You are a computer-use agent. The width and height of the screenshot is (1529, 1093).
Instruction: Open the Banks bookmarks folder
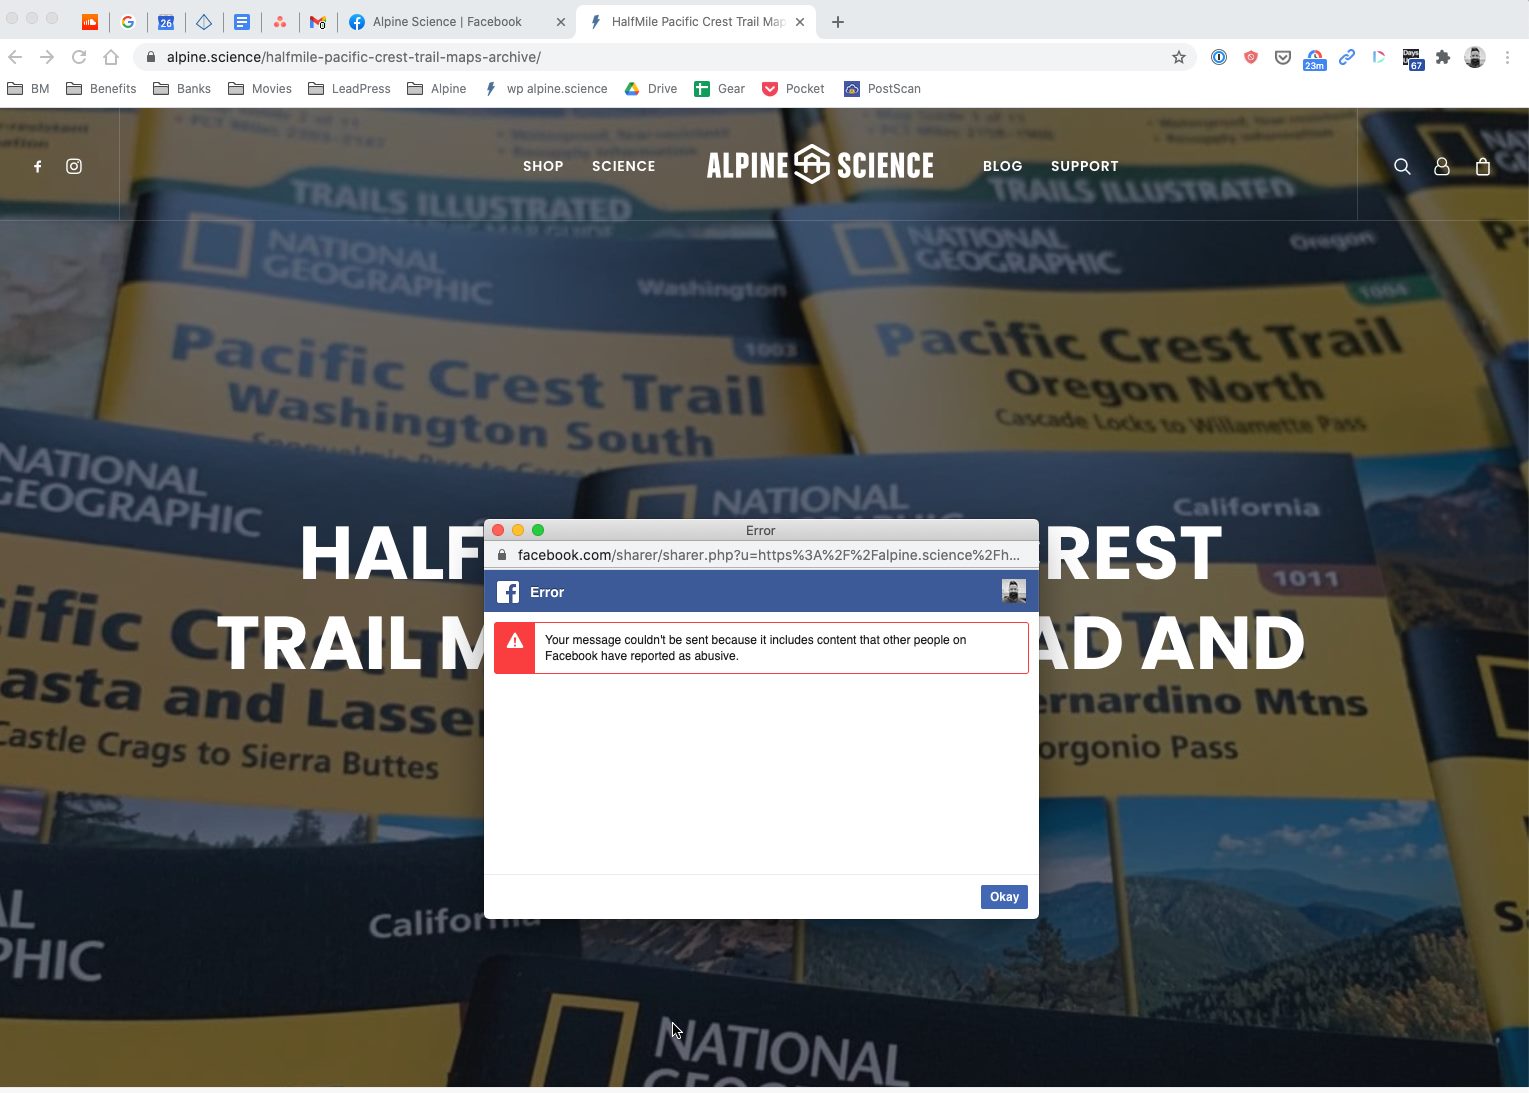pyautogui.click(x=182, y=89)
